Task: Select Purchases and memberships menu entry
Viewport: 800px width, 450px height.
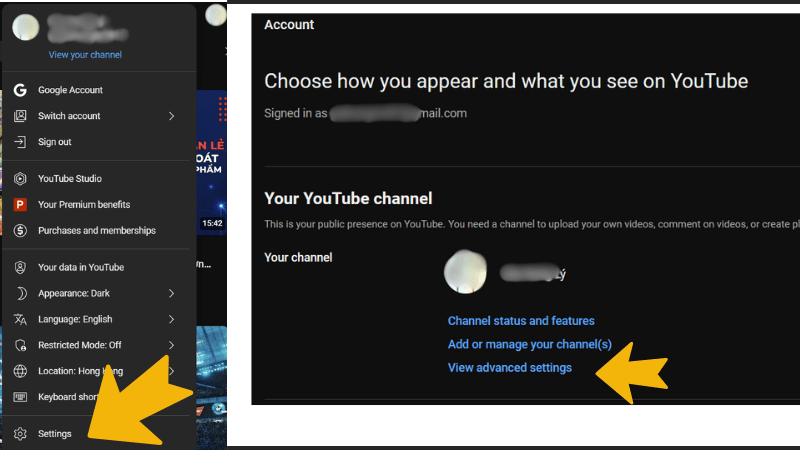Action: [99, 231]
